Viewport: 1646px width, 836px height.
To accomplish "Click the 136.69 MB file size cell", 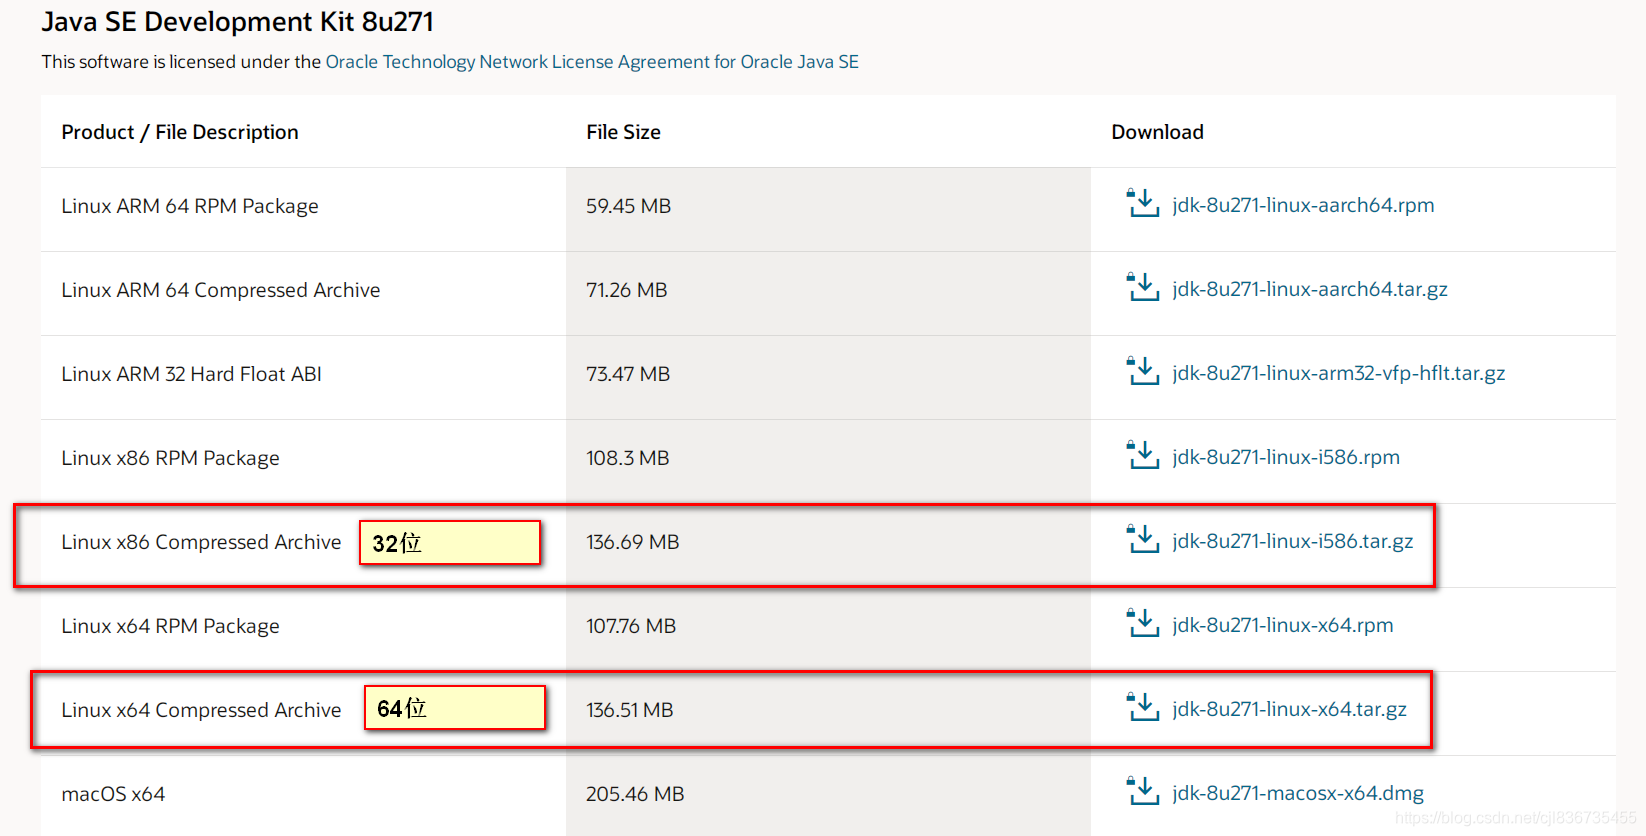I will tap(828, 545).
